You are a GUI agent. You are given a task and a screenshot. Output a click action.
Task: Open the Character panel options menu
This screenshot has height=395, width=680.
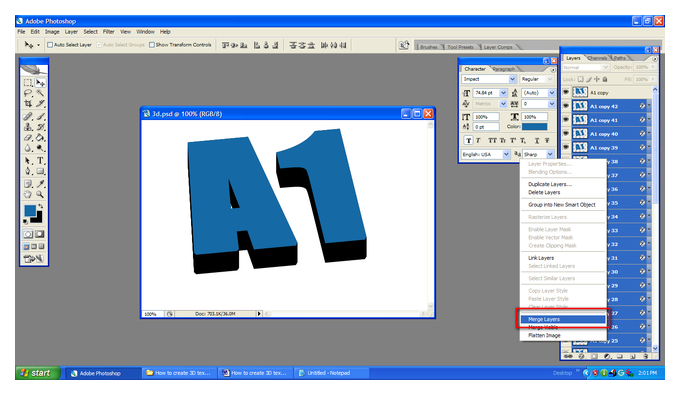[553, 69]
